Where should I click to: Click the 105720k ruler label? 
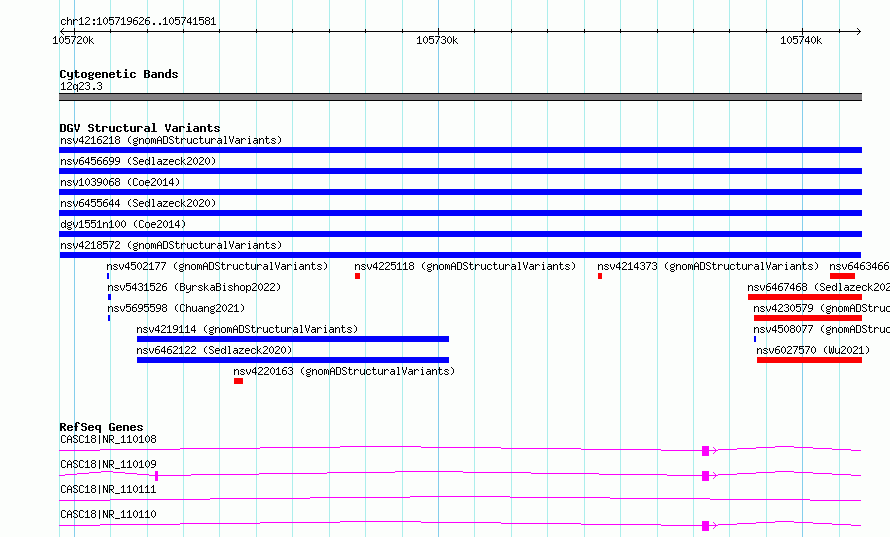point(73,40)
